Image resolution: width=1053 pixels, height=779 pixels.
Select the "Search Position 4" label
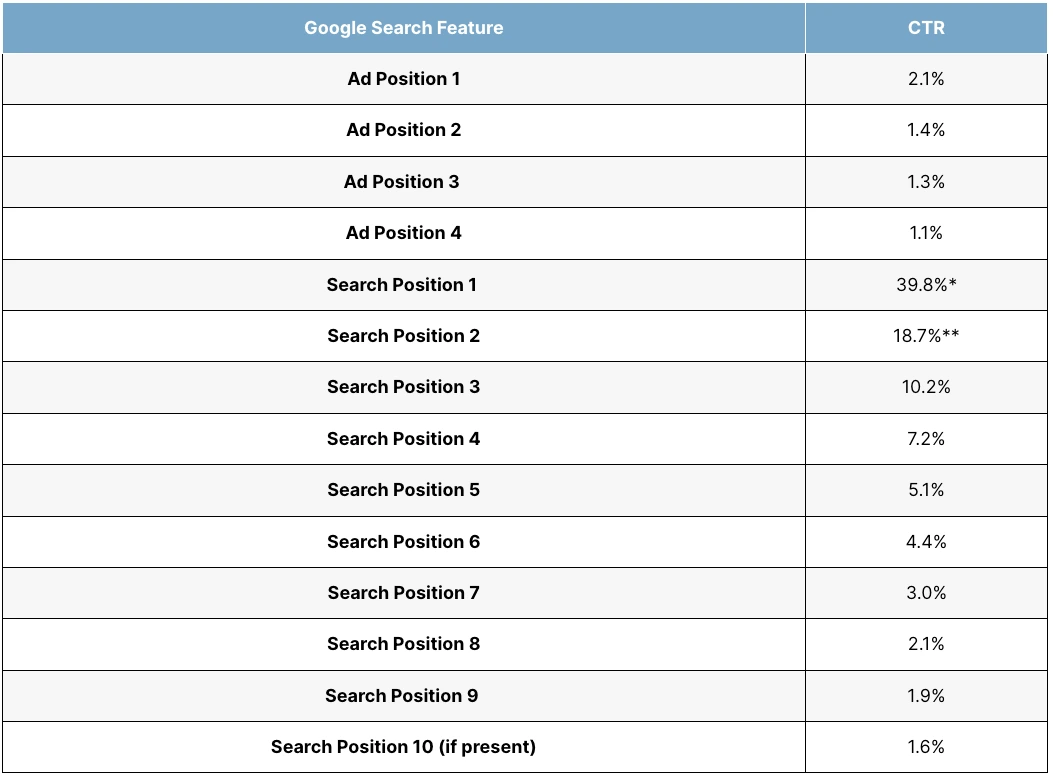tap(403, 439)
